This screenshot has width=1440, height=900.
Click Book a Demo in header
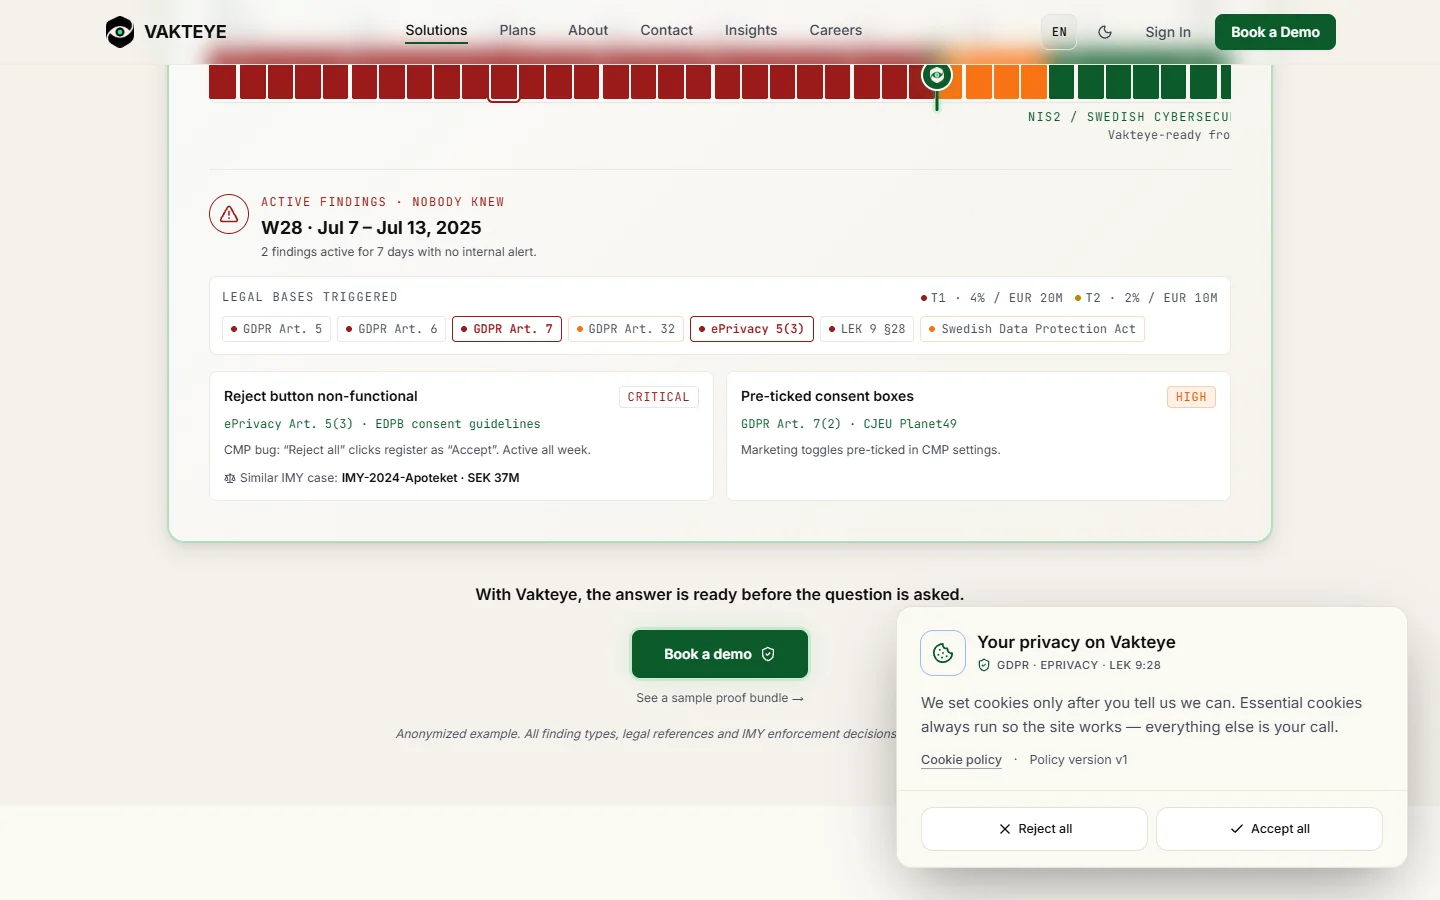pos(1275,32)
